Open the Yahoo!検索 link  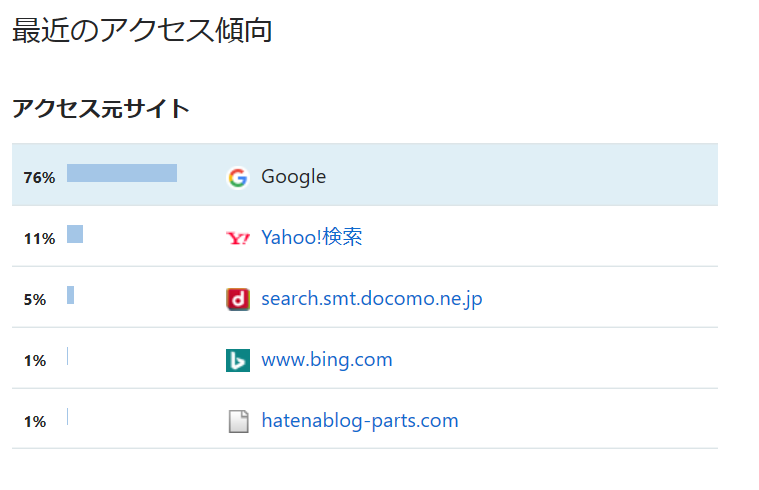tap(311, 238)
